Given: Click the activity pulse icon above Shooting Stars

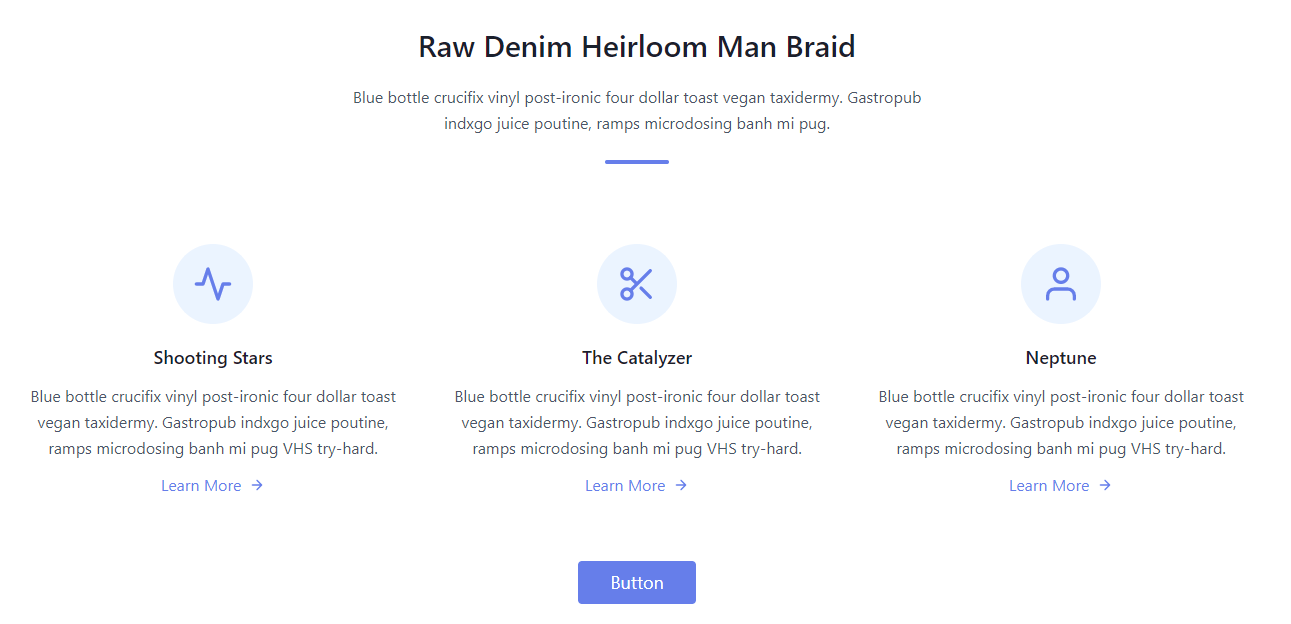Looking at the screenshot, I should [x=213, y=284].
